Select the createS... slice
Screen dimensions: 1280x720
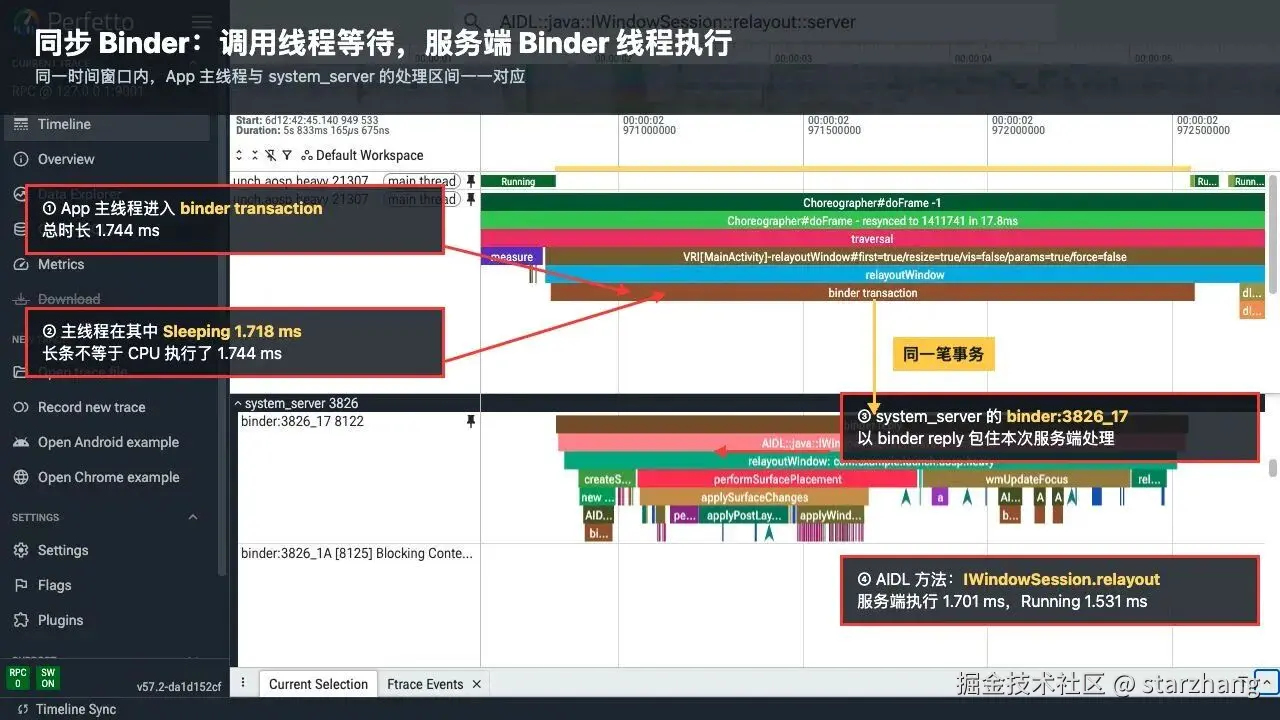607,479
